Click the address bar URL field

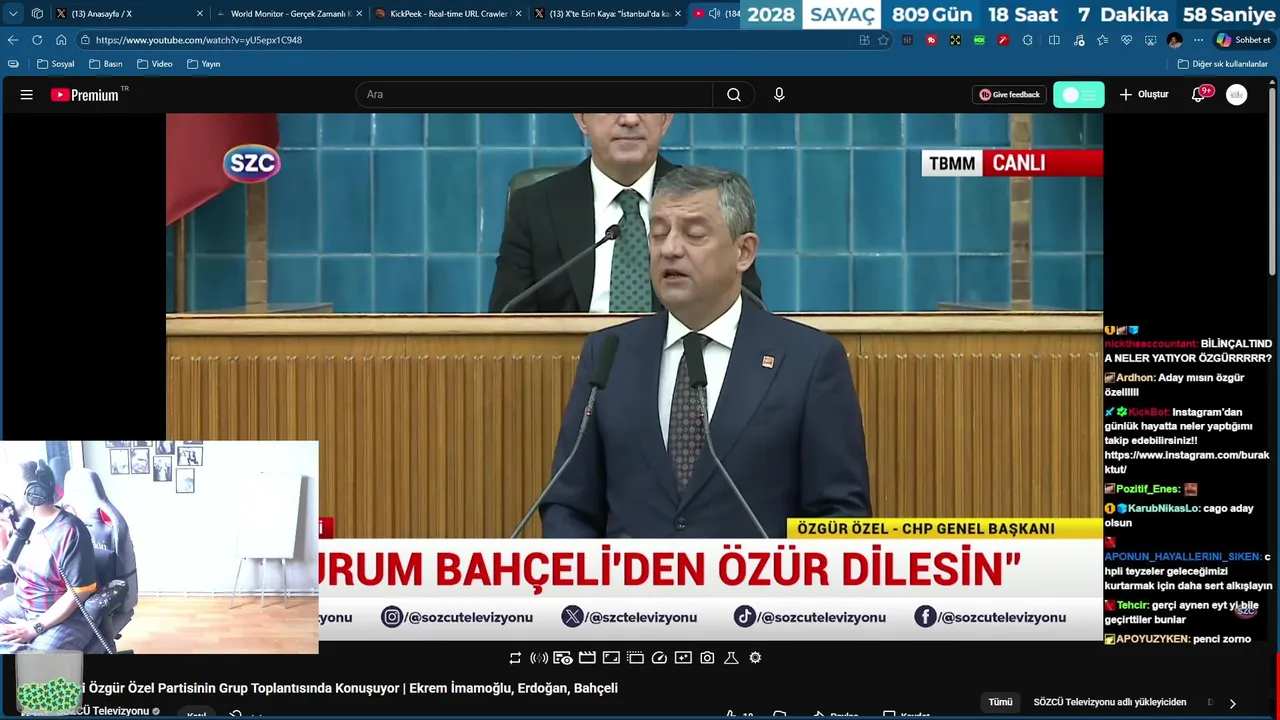point(470,40)
